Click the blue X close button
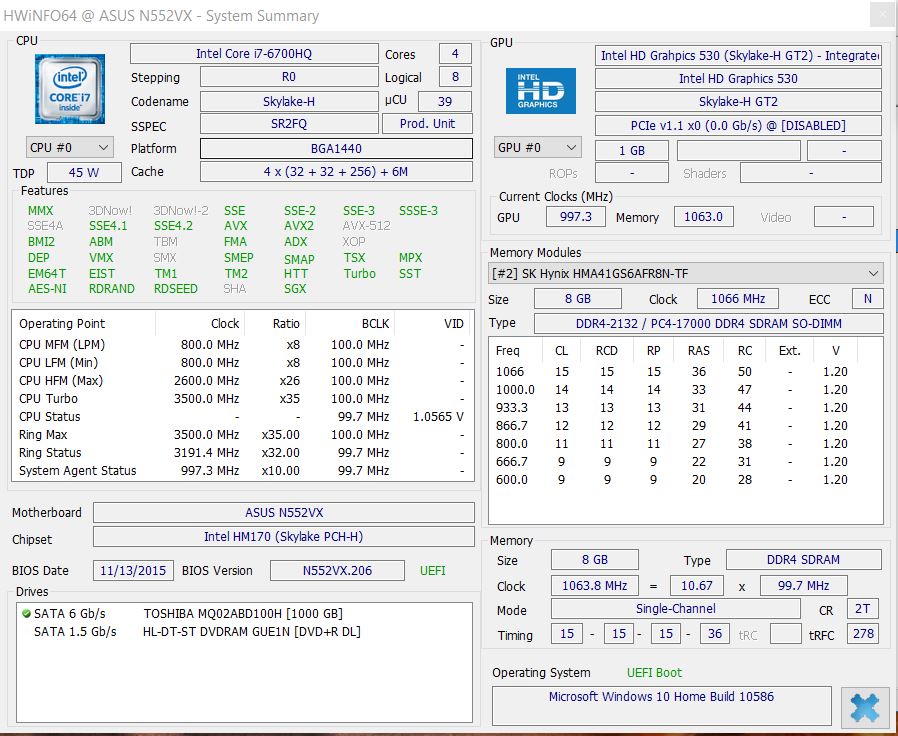 coord(864,708)
